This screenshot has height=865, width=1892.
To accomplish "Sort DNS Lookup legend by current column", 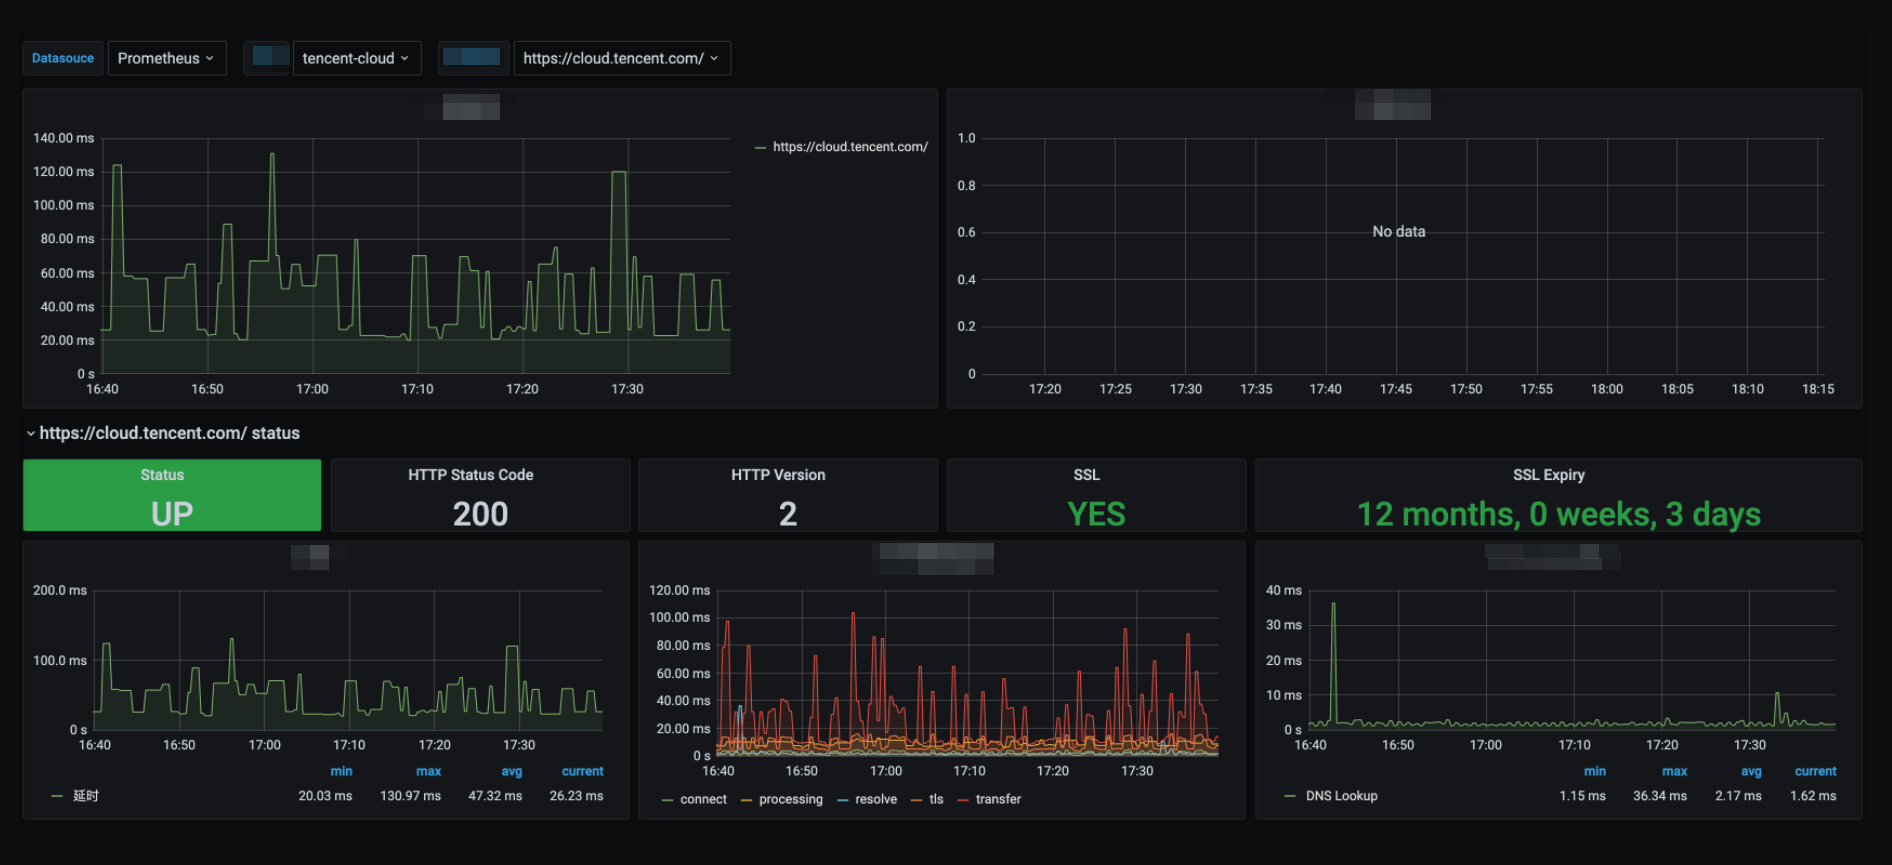I will (x=1815, y=771).
